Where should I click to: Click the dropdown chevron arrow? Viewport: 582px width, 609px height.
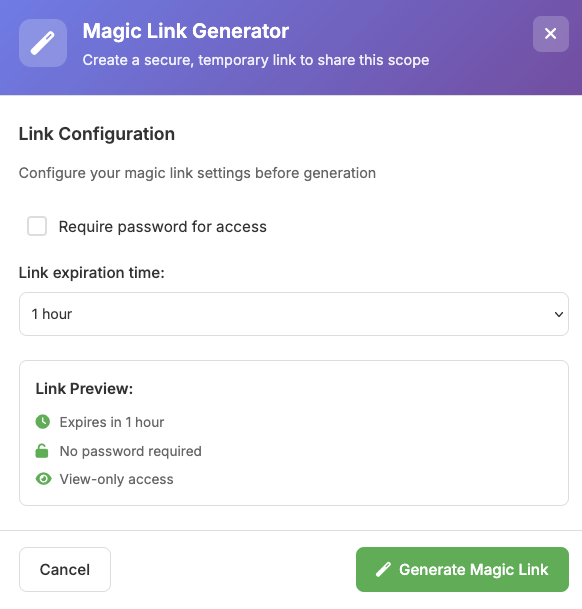(559, 314)
